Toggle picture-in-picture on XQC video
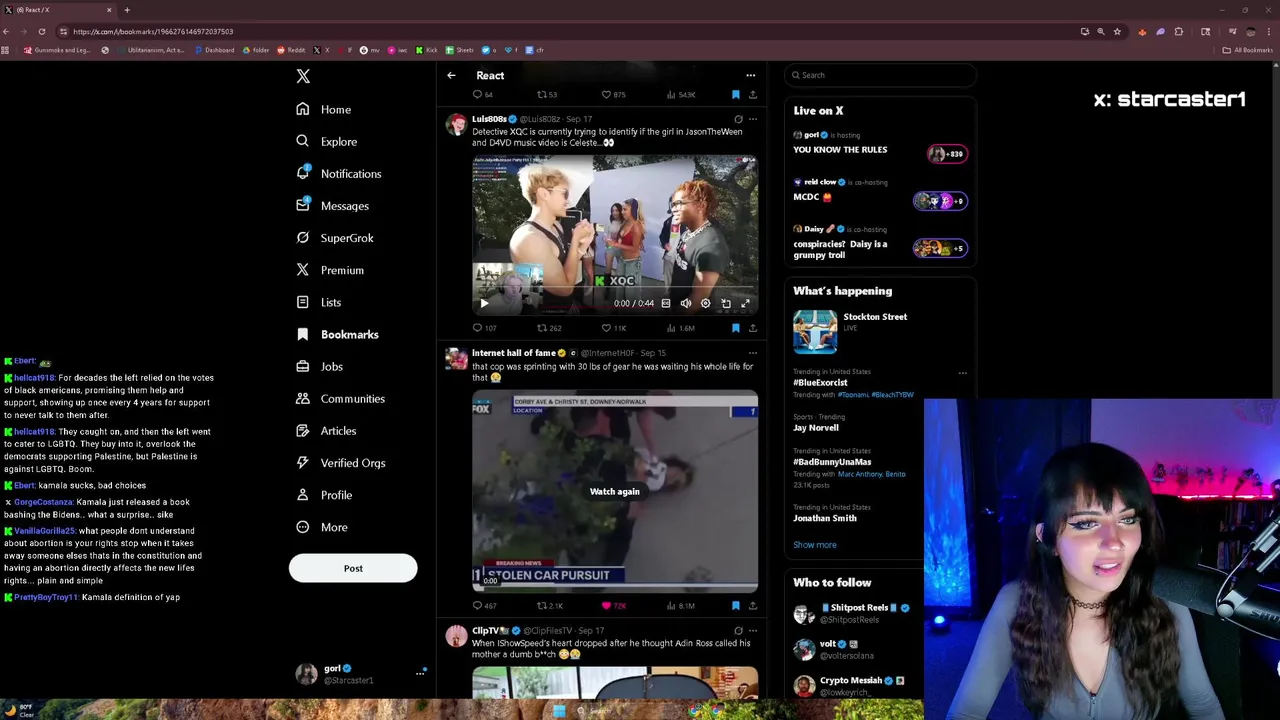1280x720 pixels. tap(726, 303)
